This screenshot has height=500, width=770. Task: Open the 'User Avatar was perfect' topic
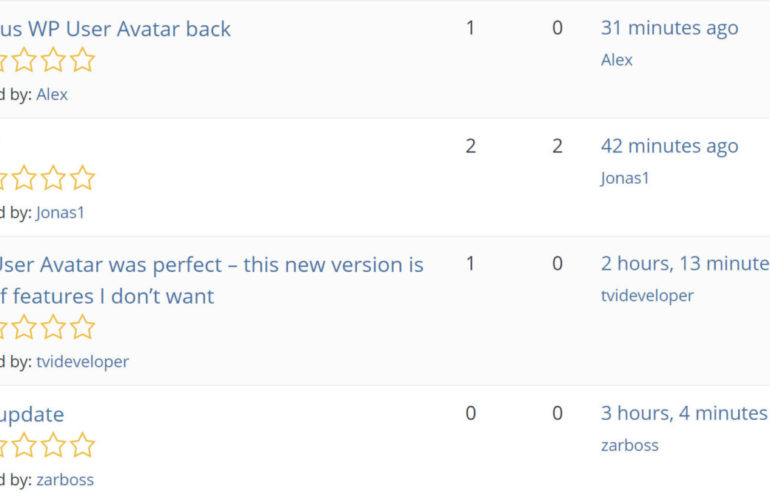(210, 265)
